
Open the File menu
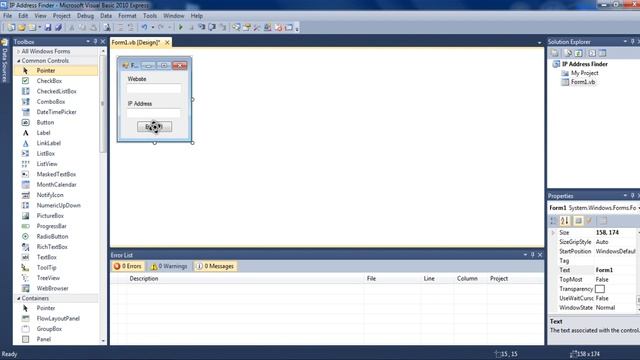pyautogui.click(x=7, y=16)
